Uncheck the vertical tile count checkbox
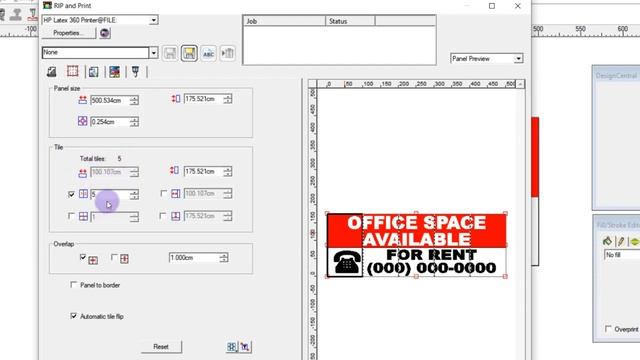This screenshot has height=360, width=640. click(71, 194)
